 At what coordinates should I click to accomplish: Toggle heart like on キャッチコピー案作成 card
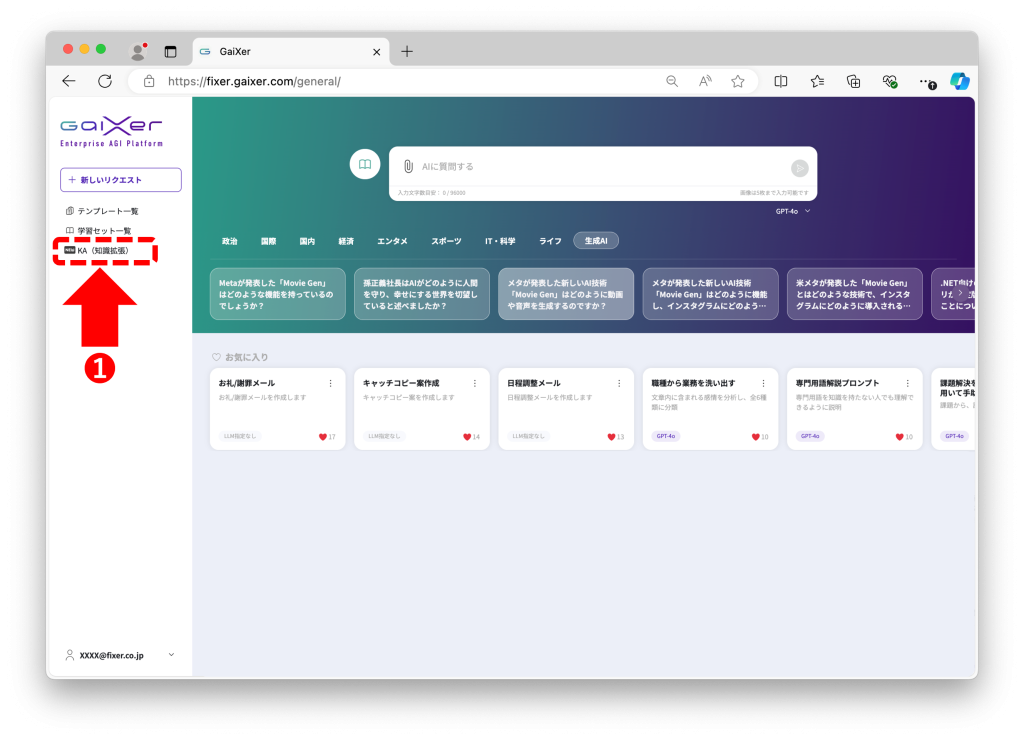tap(463, 437)
